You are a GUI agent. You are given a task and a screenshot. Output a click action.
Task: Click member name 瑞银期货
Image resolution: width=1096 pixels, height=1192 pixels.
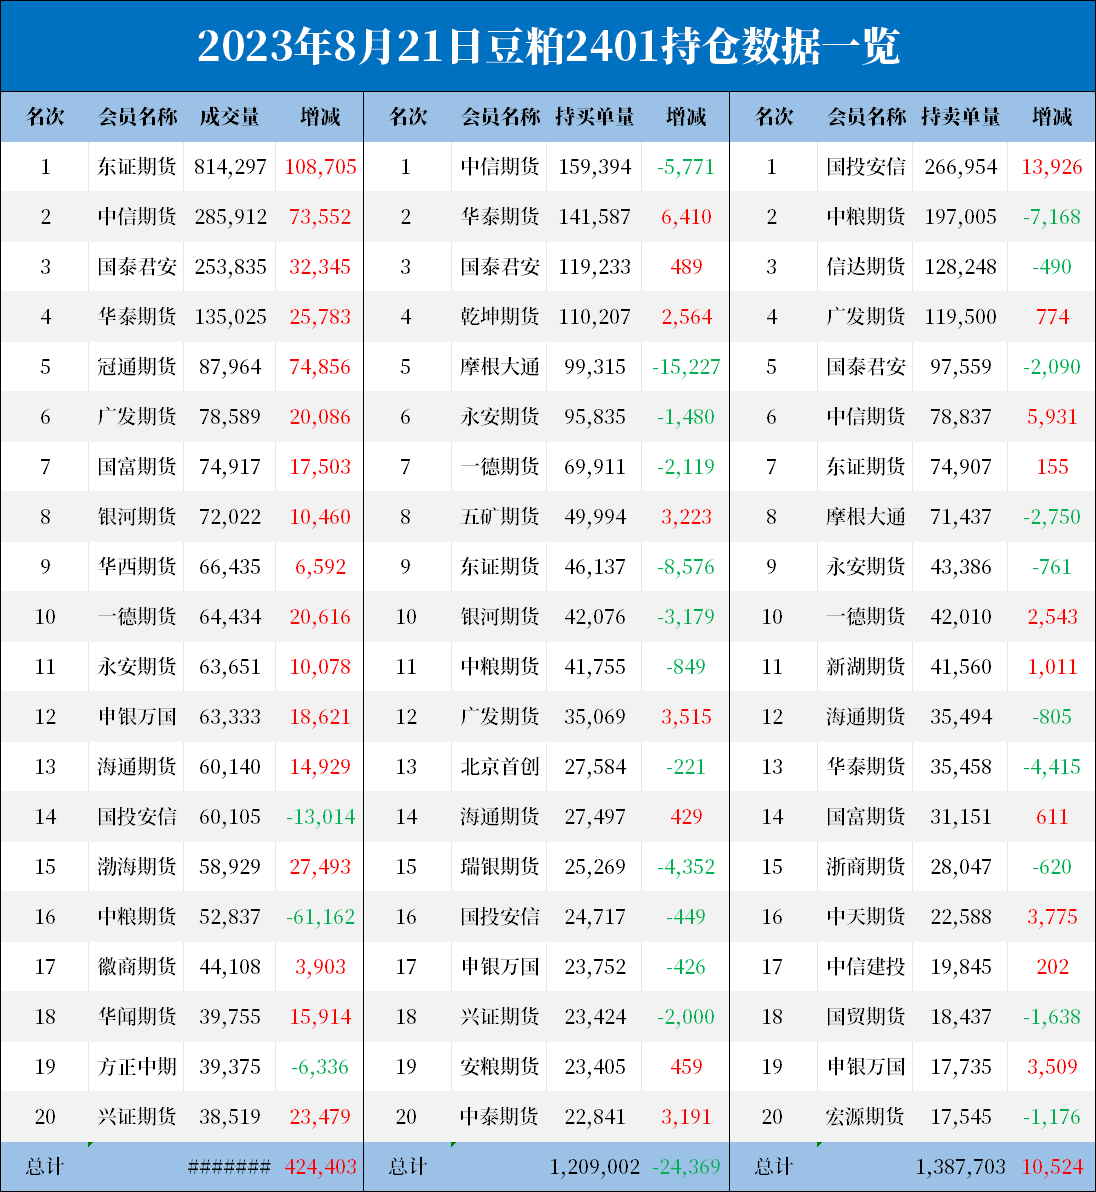tap(500, 867)
